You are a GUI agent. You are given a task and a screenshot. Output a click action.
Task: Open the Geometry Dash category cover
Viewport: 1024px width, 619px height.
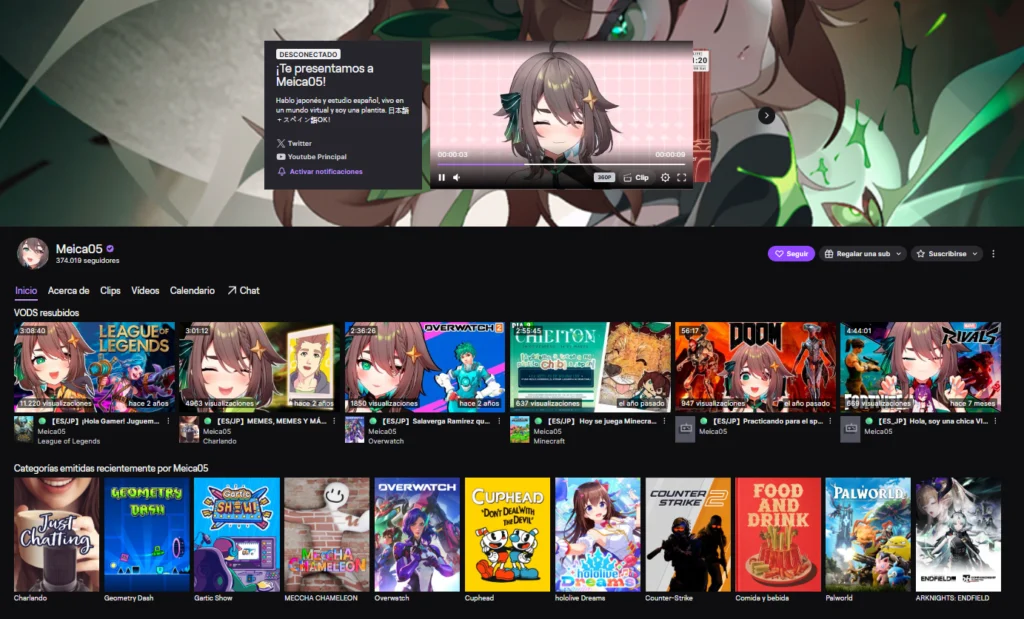click(147, 534)
